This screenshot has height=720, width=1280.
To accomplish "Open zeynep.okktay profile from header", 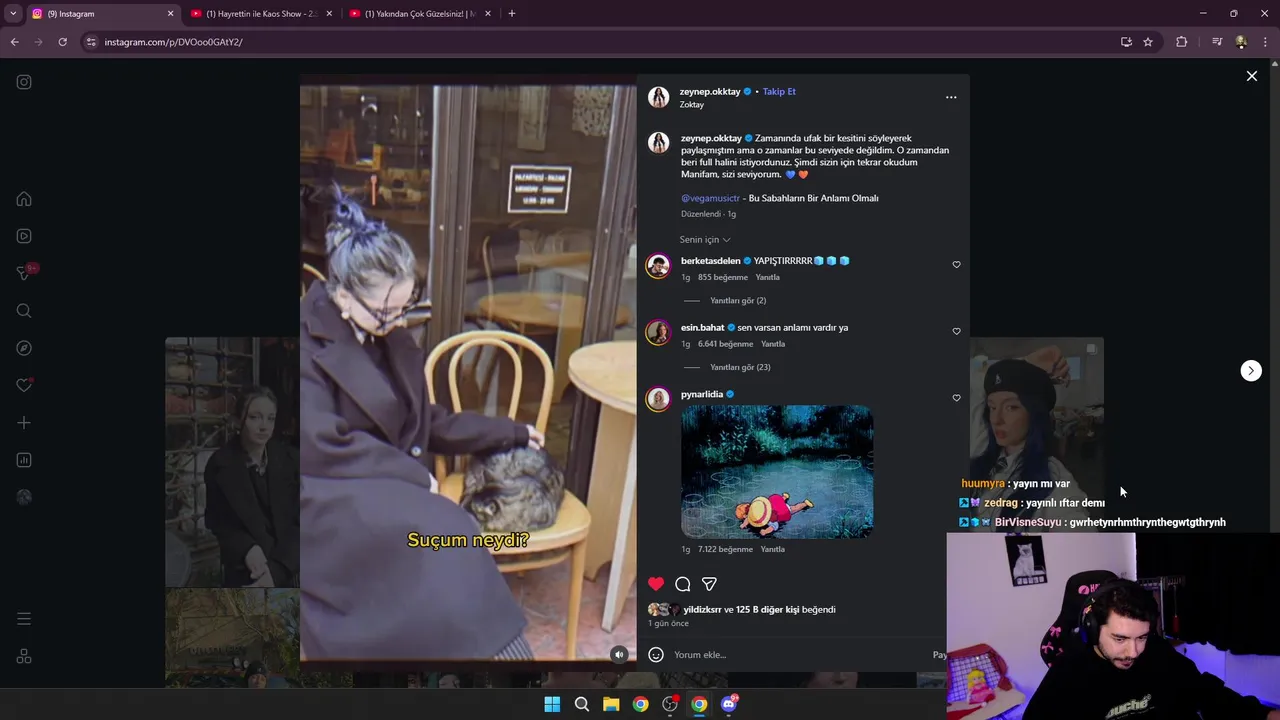I will coord(710,91).
